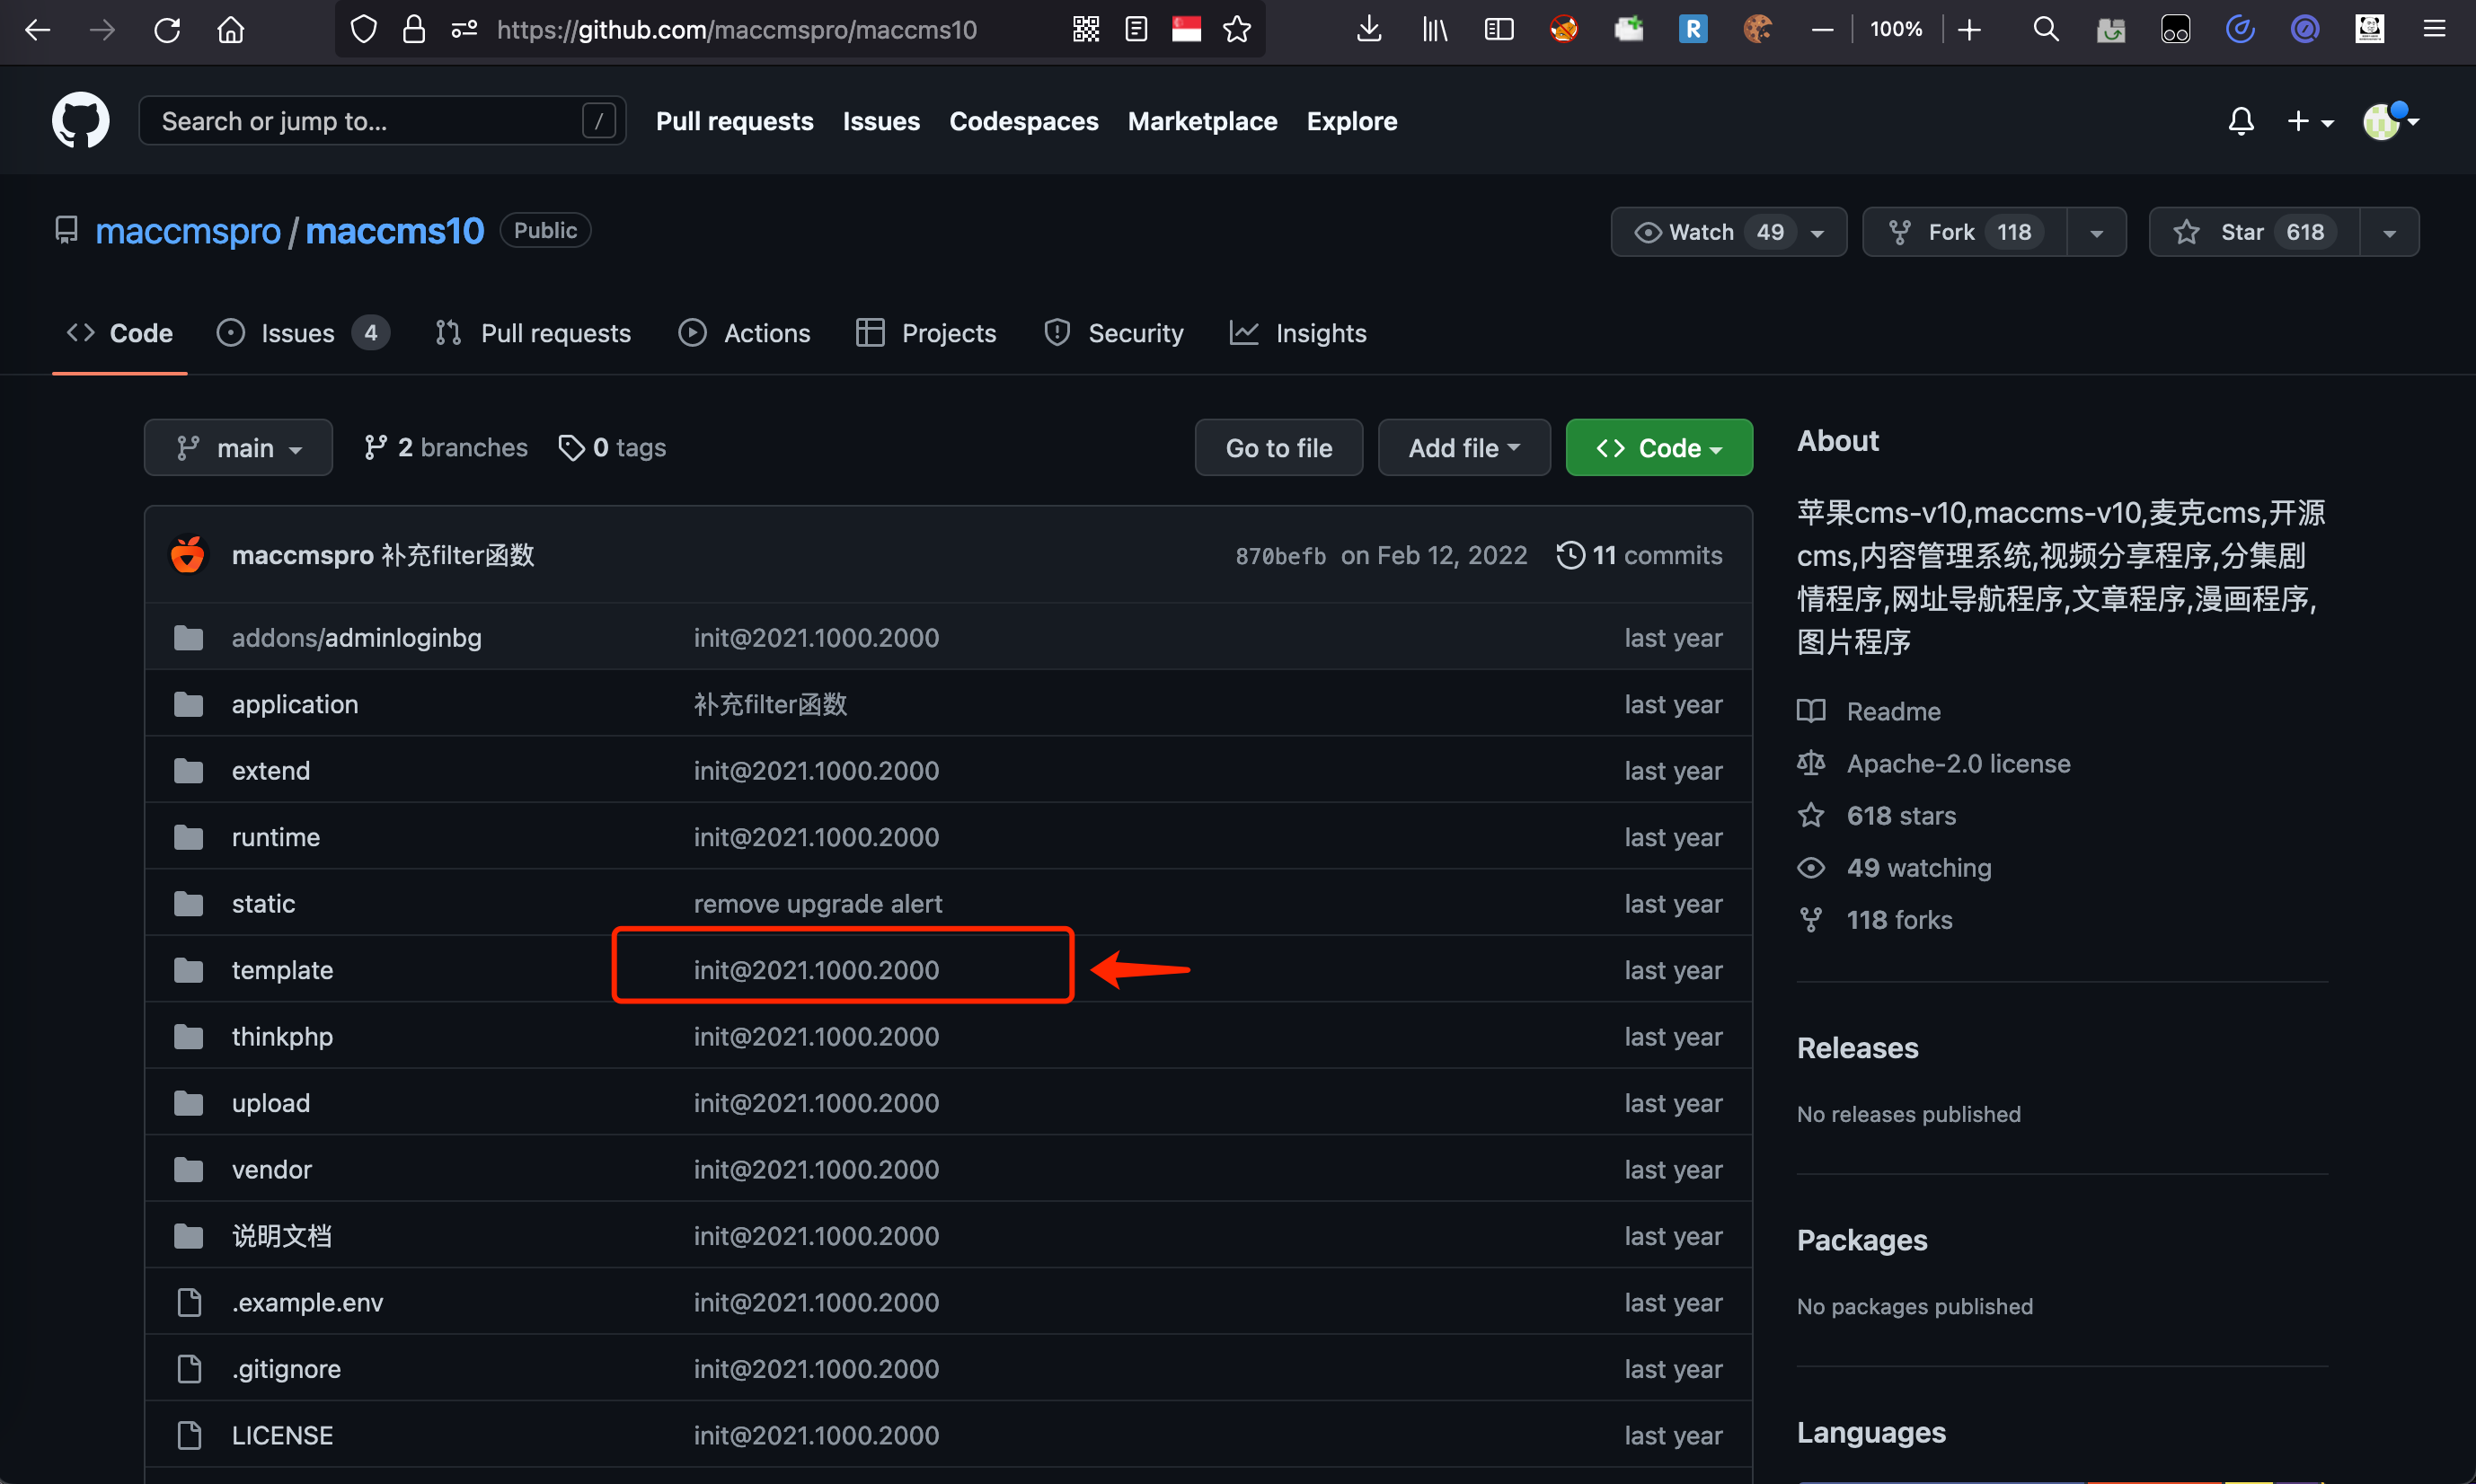Open the 11 commits history link
The width and height of the screenshot is (2476, 1484).
click(1639, 555)
